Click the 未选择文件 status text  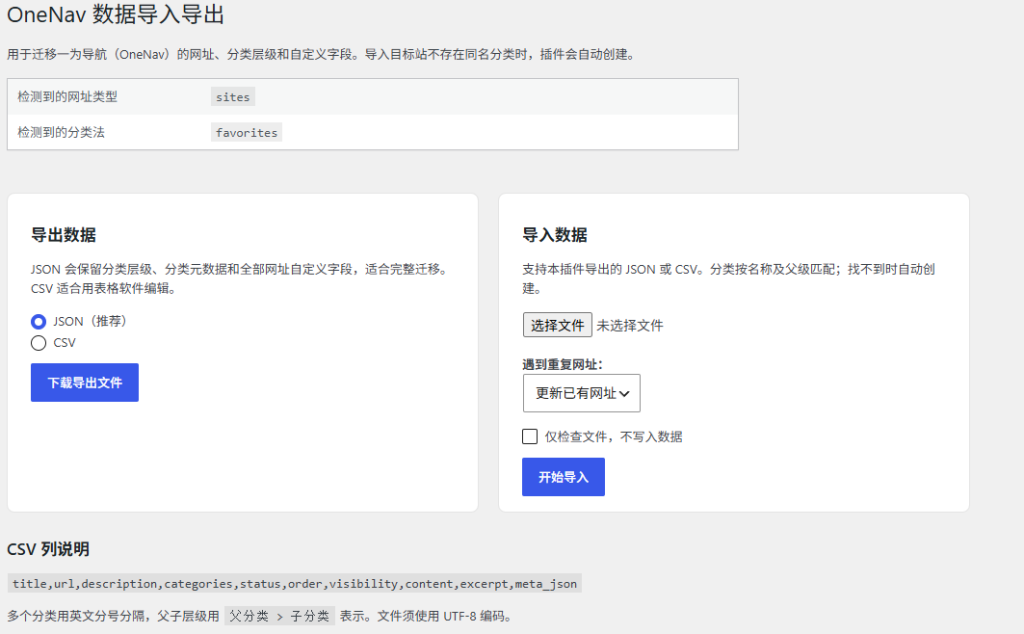[630, 325]
